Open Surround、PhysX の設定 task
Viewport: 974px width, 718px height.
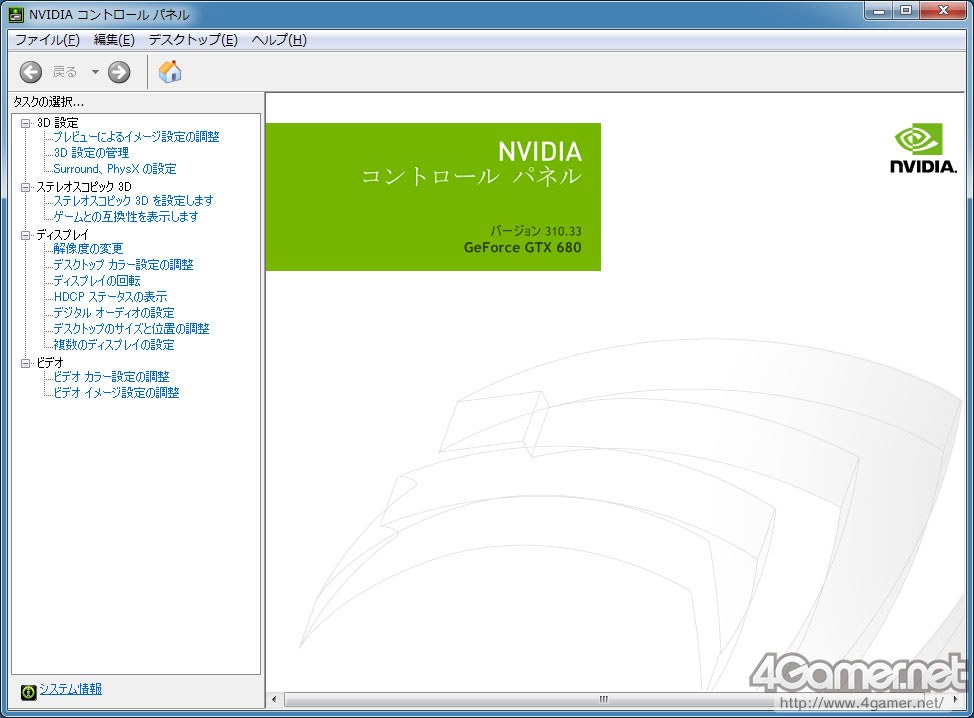(115, 169)
